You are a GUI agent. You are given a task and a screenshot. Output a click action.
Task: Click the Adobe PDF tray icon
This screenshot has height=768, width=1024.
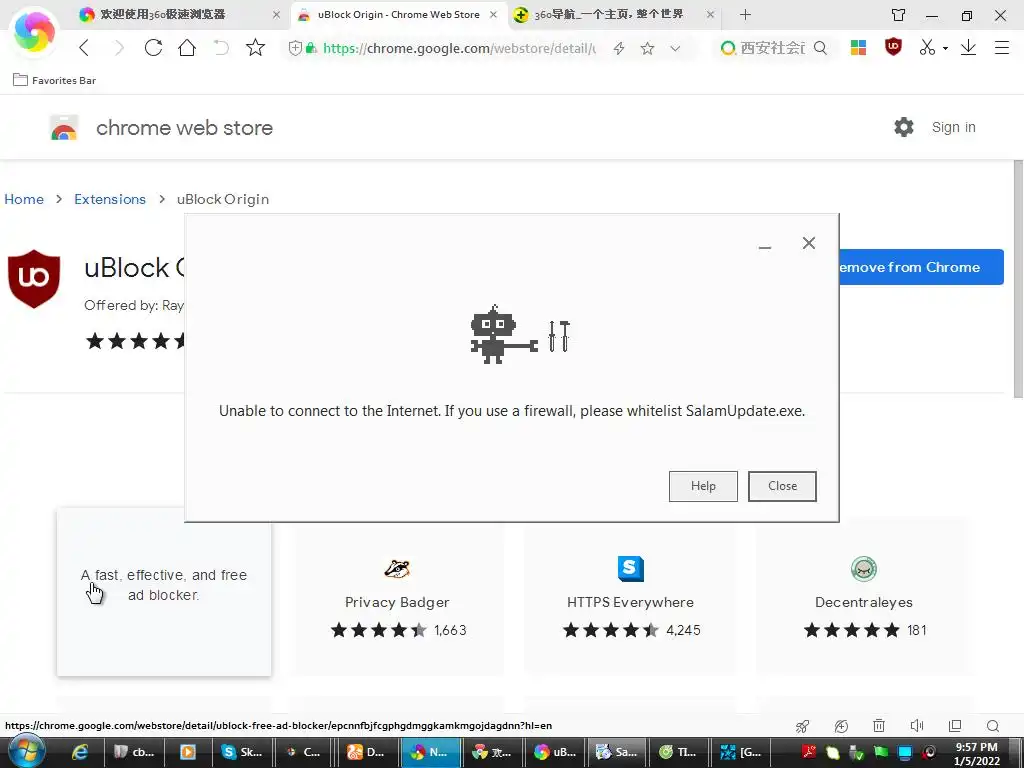[x=809, y=752]
